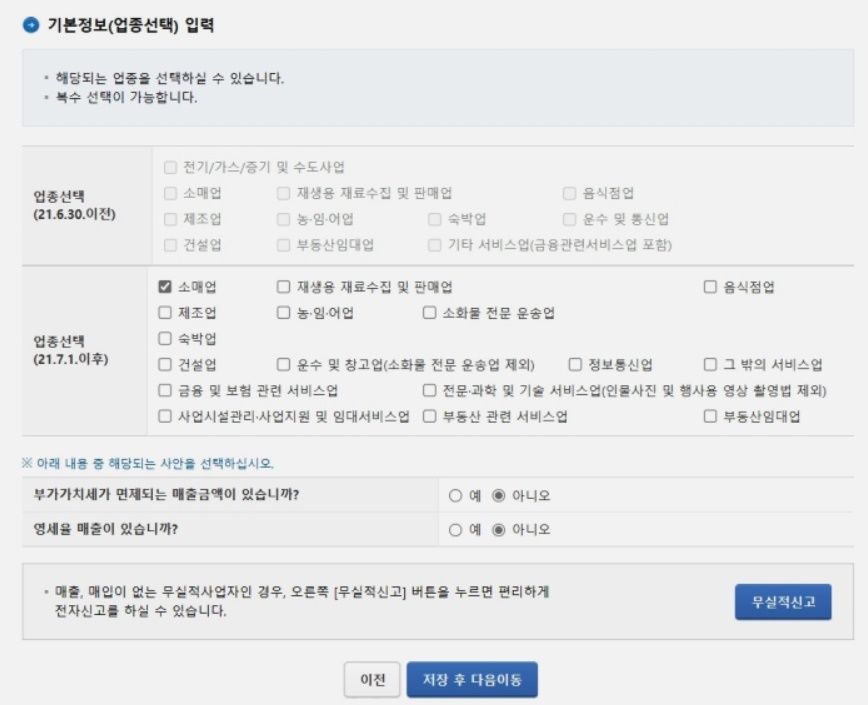Click the 무실적사업자 guidance text

point(302,601)
